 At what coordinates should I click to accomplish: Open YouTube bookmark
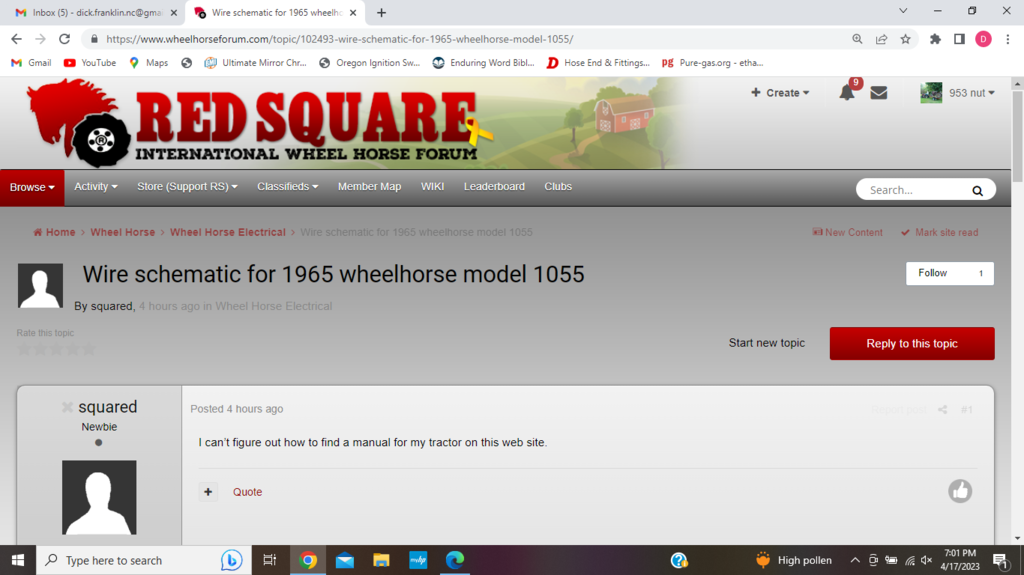point(90,63)
